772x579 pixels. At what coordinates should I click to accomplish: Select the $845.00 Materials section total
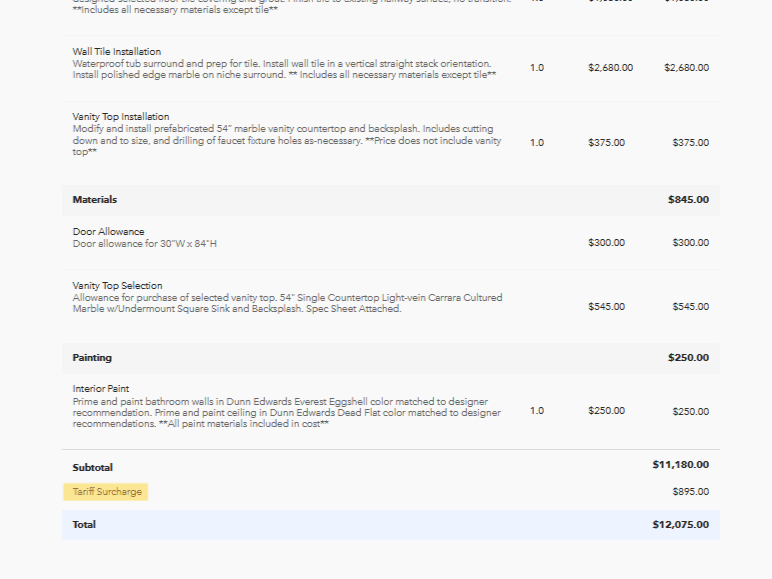pyautogui.click(x=688, y=200)
